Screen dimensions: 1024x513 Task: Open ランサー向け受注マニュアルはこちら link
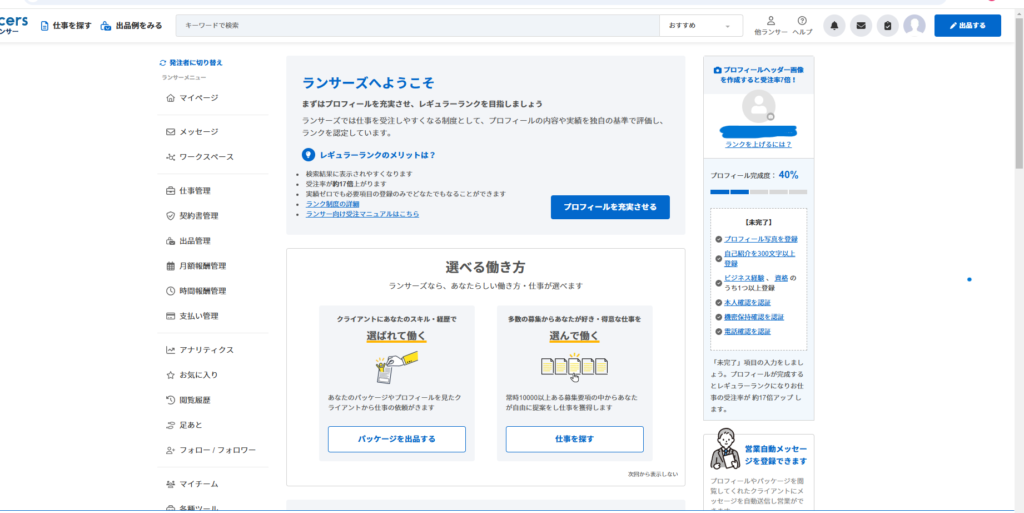click(362, 213)
